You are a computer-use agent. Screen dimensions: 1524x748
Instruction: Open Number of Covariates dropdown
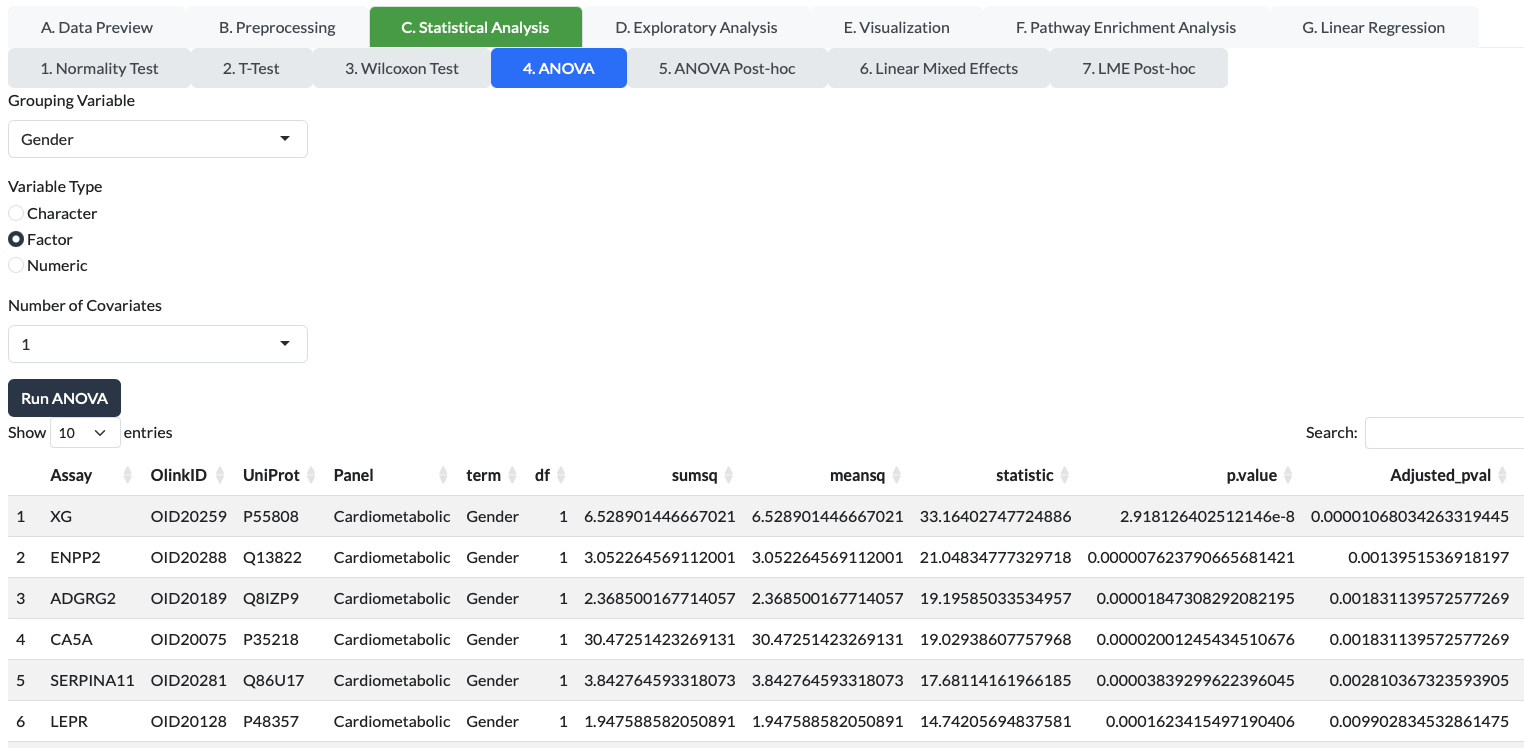(158, 344)
